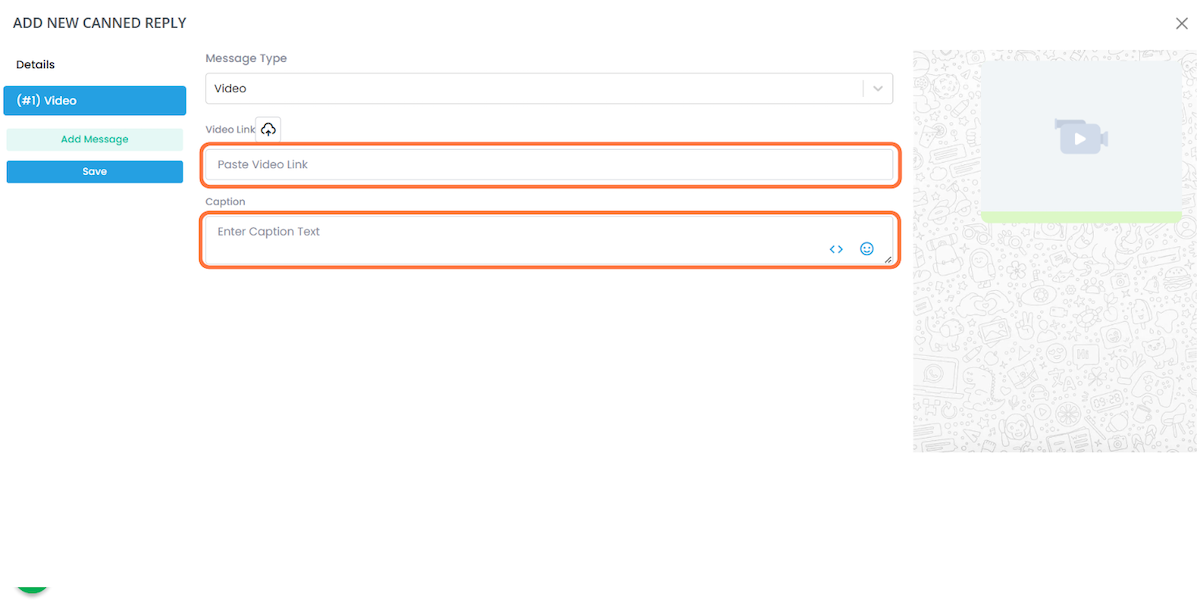The height and width of the screenshot is (600, 1200).
Task: Upload a video using the cloud icon
Action: [268, 129]
